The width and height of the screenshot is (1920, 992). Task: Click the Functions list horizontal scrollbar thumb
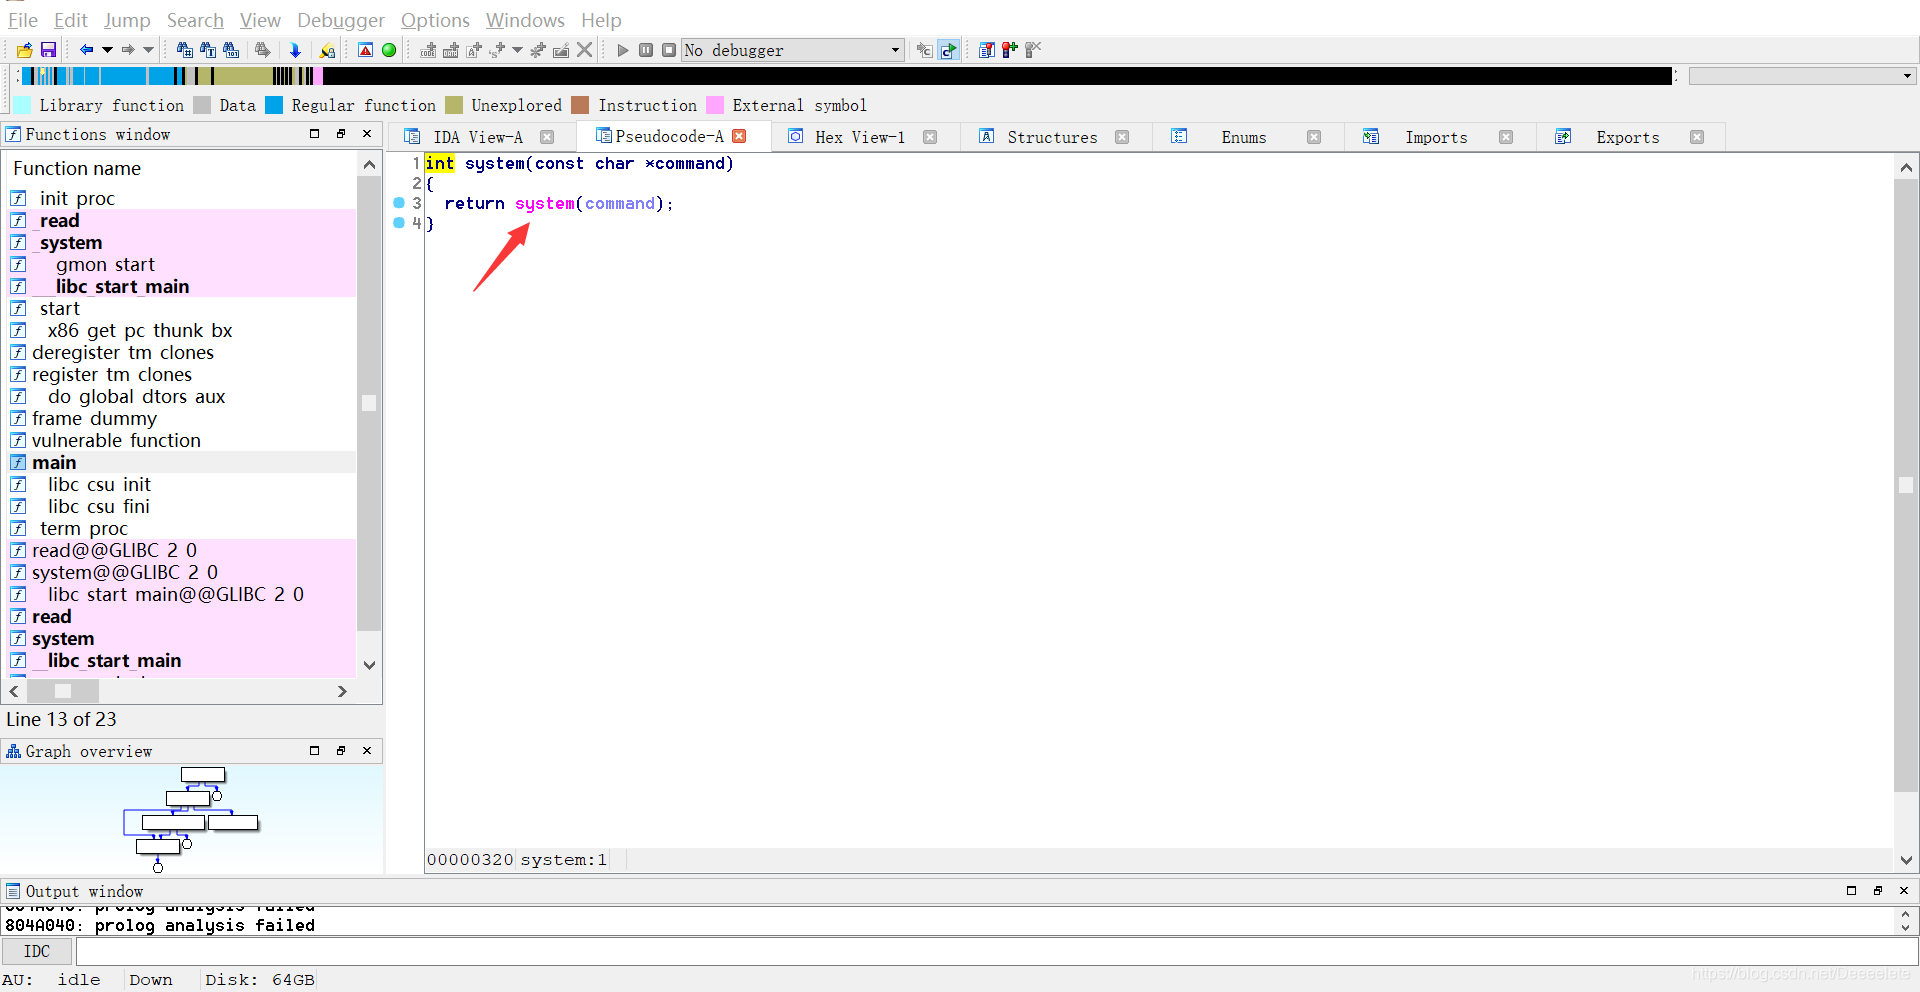click(63, 691)
